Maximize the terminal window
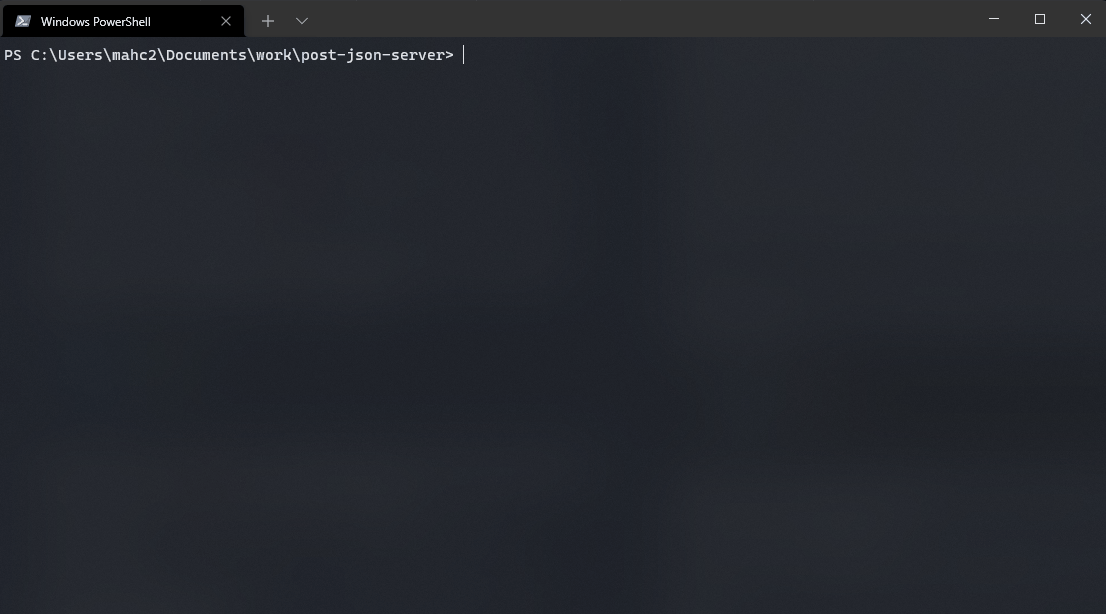 pos(1040,19)
